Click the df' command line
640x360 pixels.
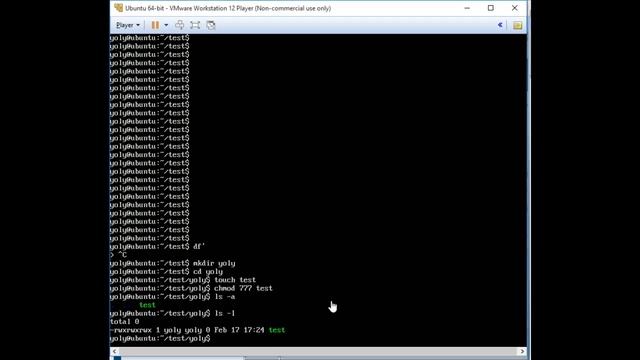coord(157,247)
